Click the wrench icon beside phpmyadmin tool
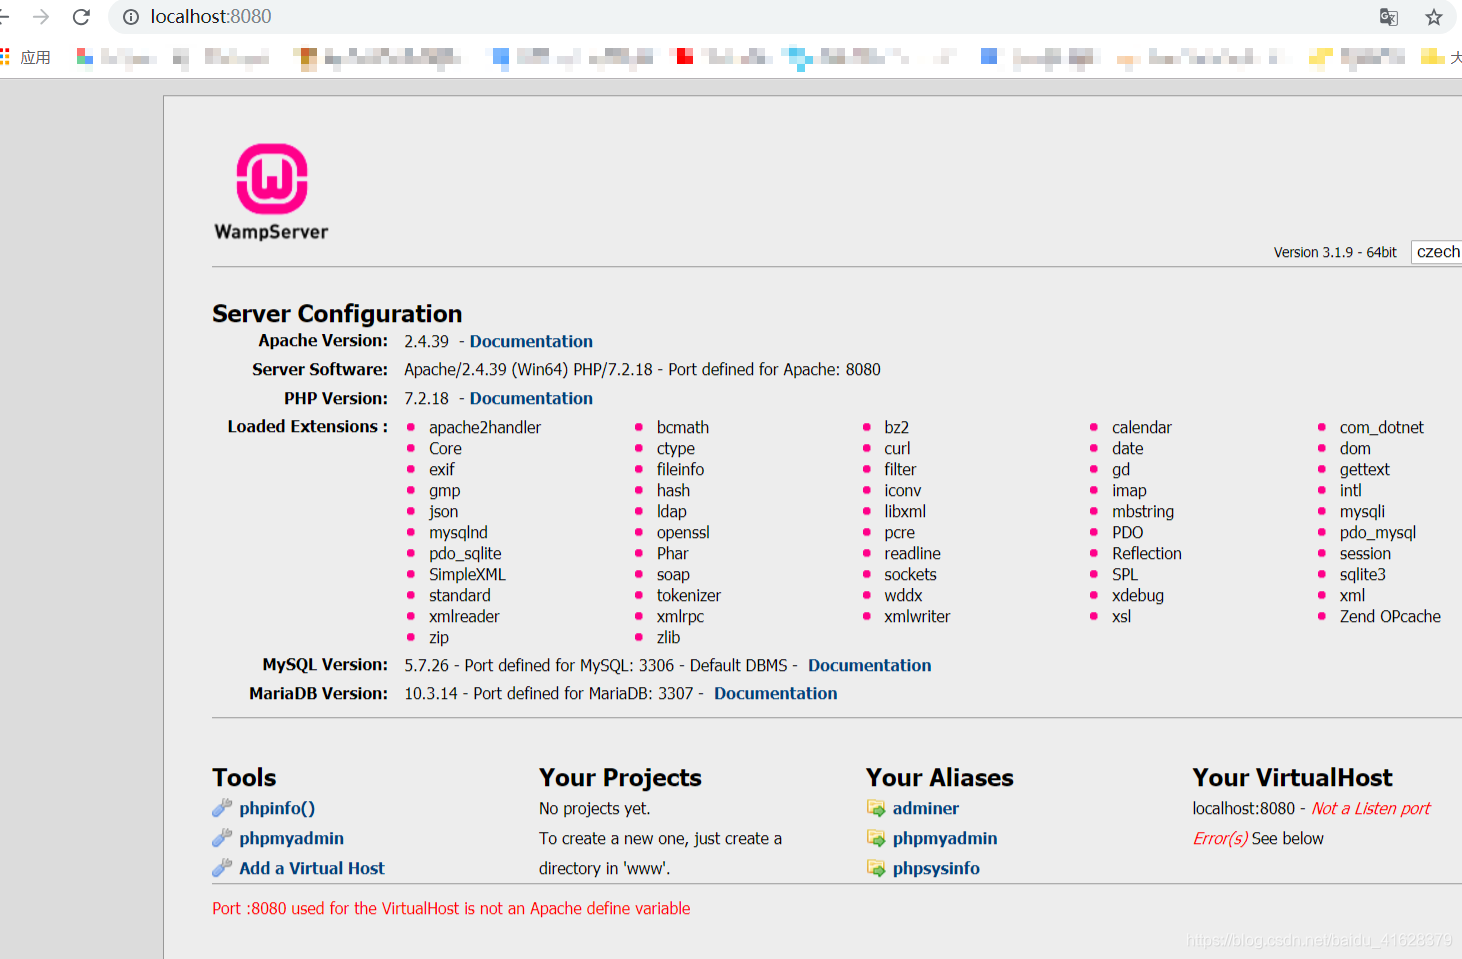Viewport: 1462px width, 959px height. click(x=222, y=838)
